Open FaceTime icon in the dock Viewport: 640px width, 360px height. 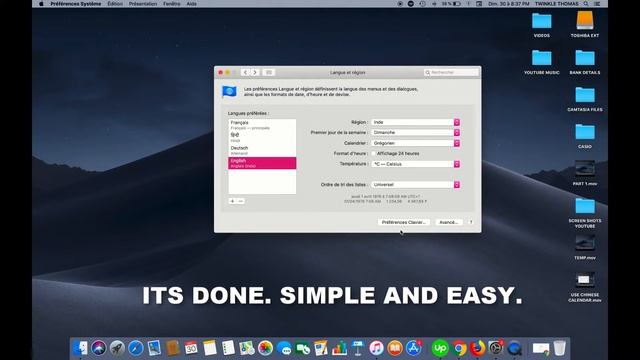pos(302,348)
